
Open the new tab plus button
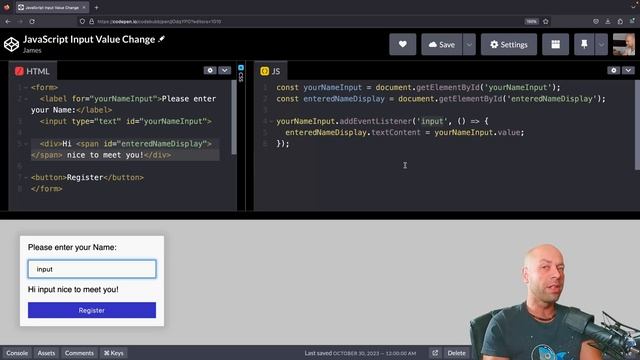coord(96,7)
